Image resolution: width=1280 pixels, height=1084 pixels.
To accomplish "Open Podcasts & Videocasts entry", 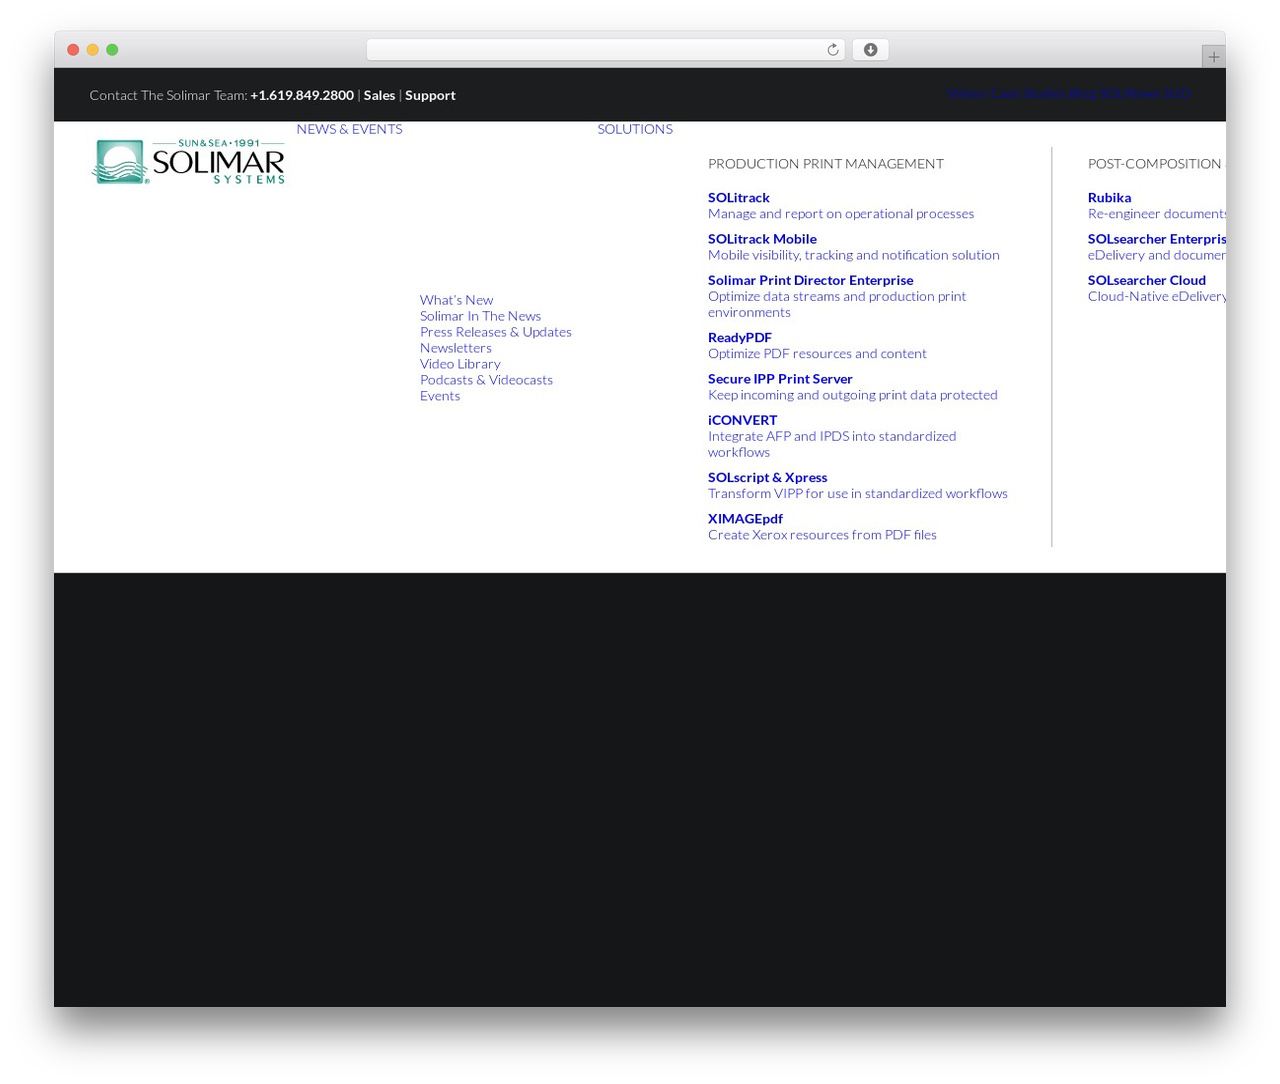I will pyautogui.click(x=486, y=380).
